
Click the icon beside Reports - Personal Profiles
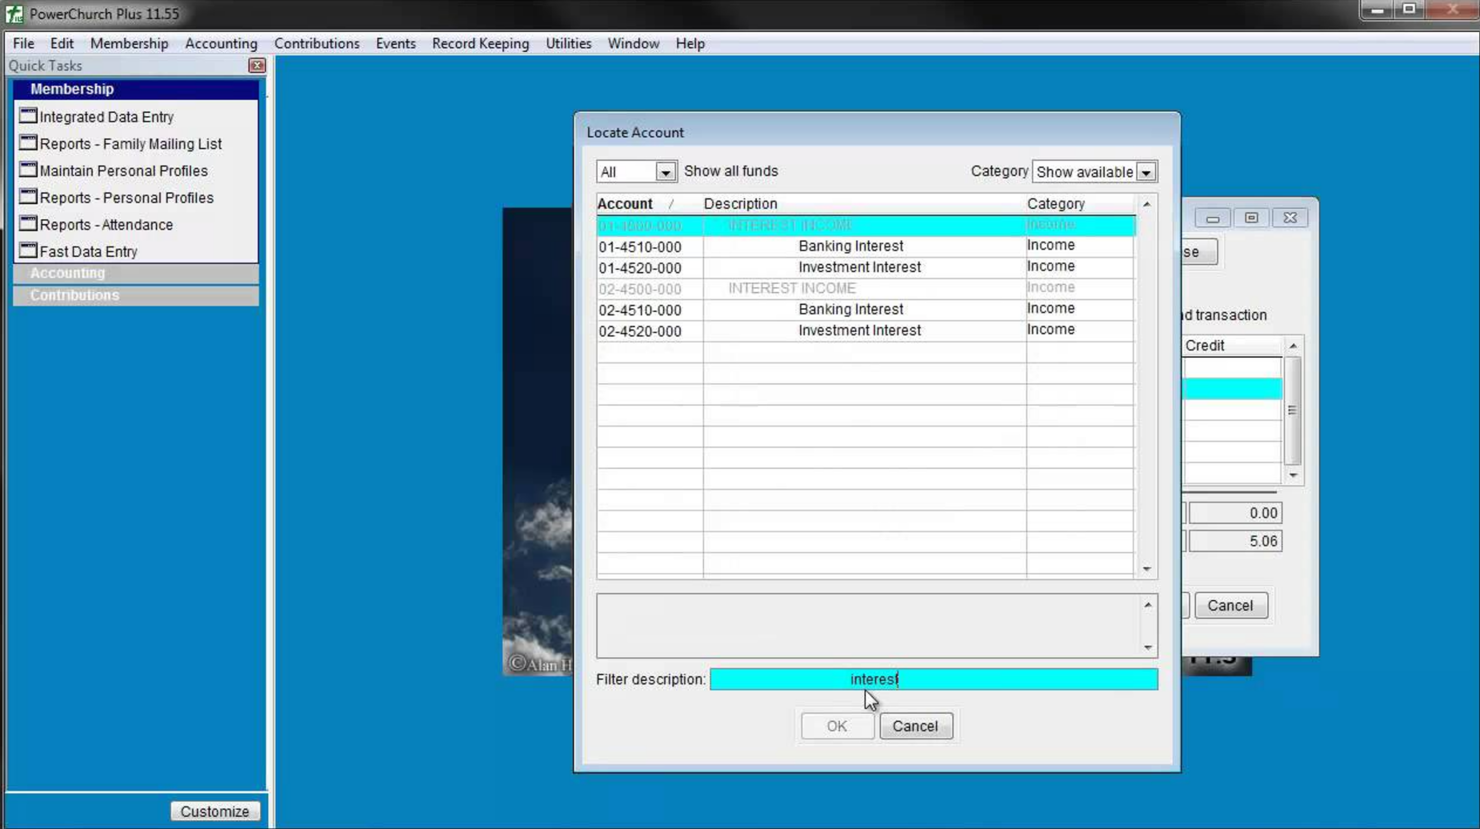28,197
